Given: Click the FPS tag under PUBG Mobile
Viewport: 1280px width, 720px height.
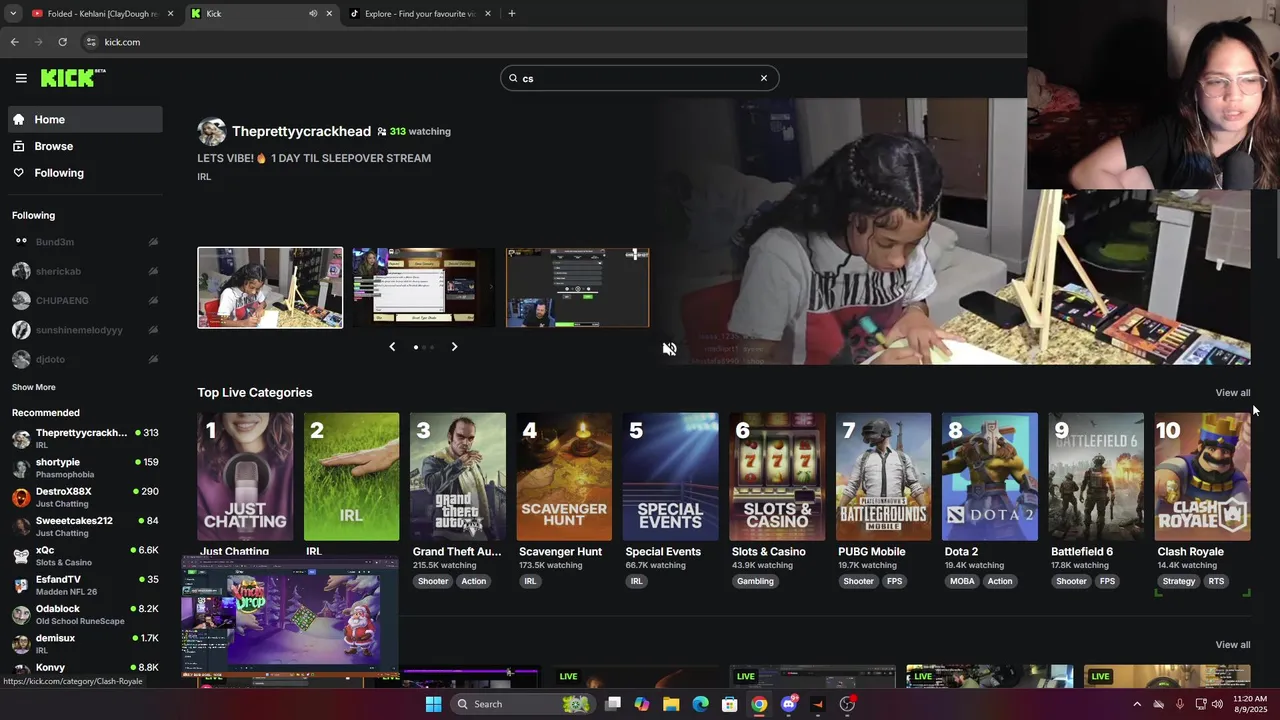Looking at the screenshot, I should coord(894,581).
